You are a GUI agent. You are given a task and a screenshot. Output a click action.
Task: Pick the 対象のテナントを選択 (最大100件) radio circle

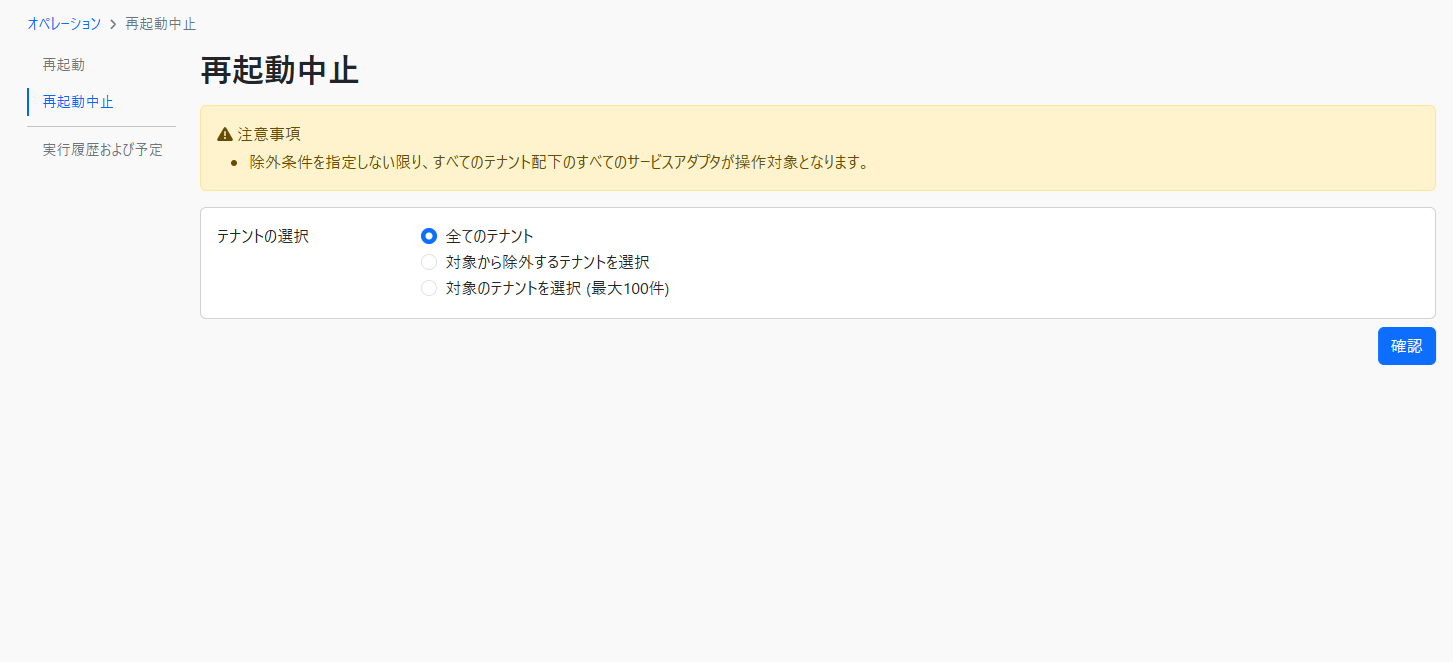(429, 288)
